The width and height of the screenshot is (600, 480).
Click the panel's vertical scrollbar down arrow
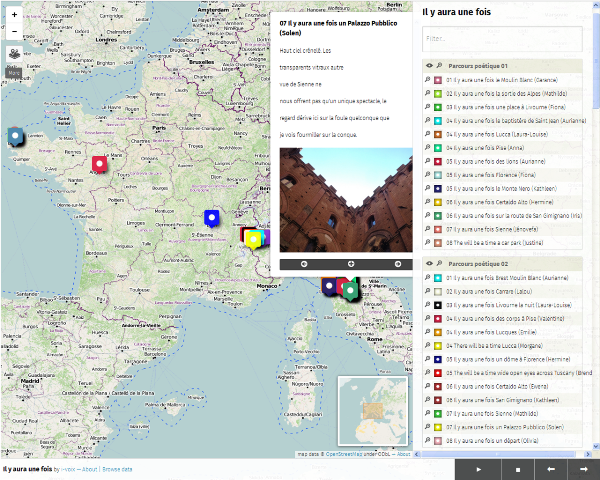click(596, 446)
